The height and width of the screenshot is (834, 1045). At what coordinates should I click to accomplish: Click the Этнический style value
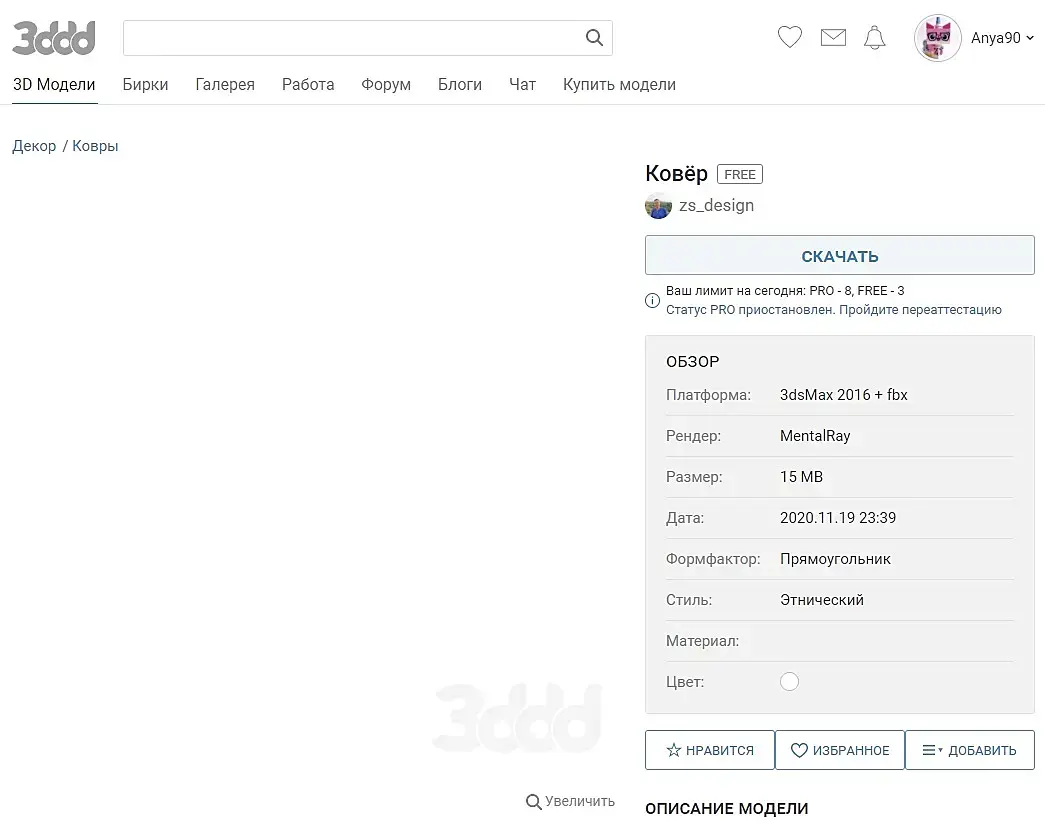pos(822,600)
